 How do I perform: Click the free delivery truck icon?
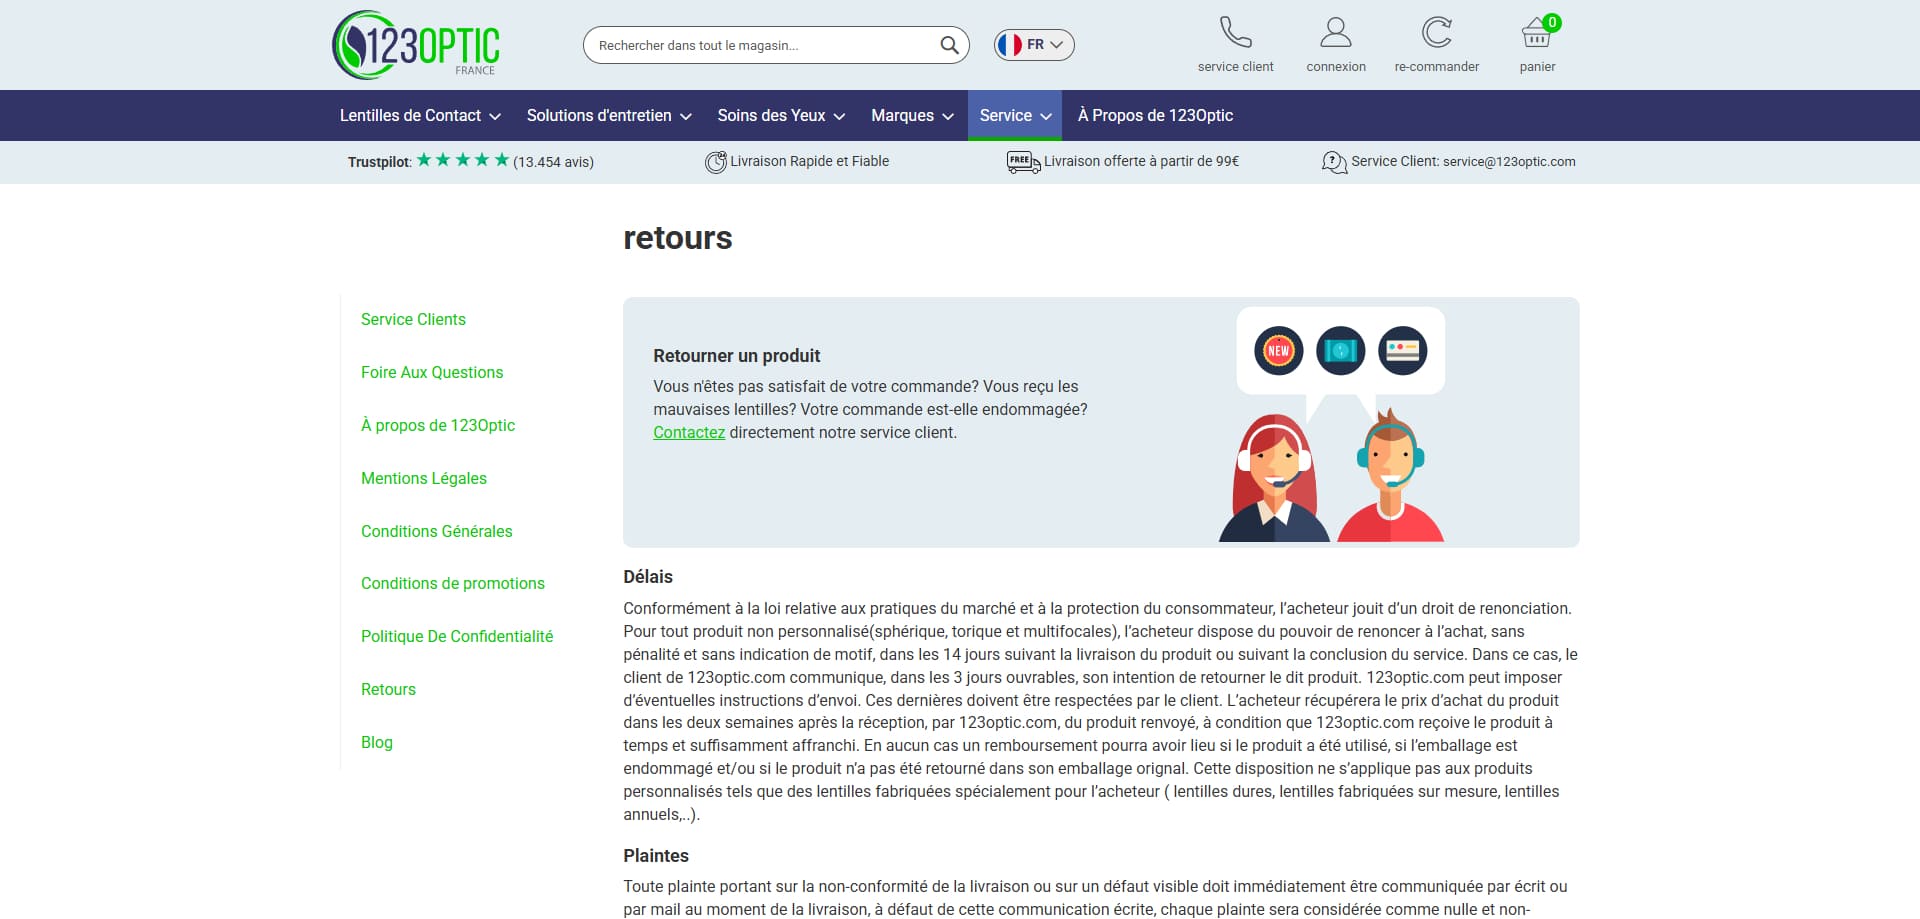point(1023,162)
